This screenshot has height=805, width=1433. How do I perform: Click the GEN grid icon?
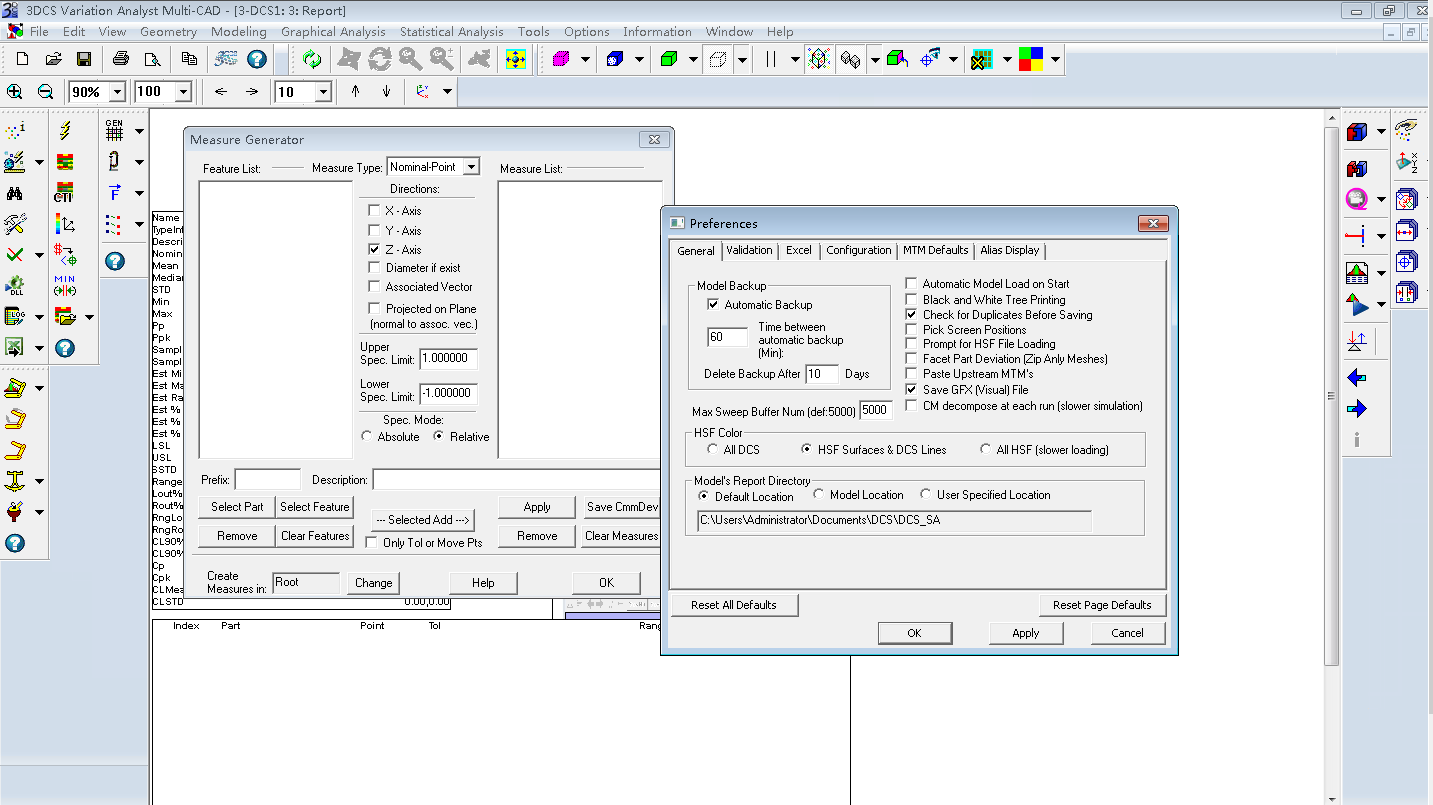click(x=115, y=131)
